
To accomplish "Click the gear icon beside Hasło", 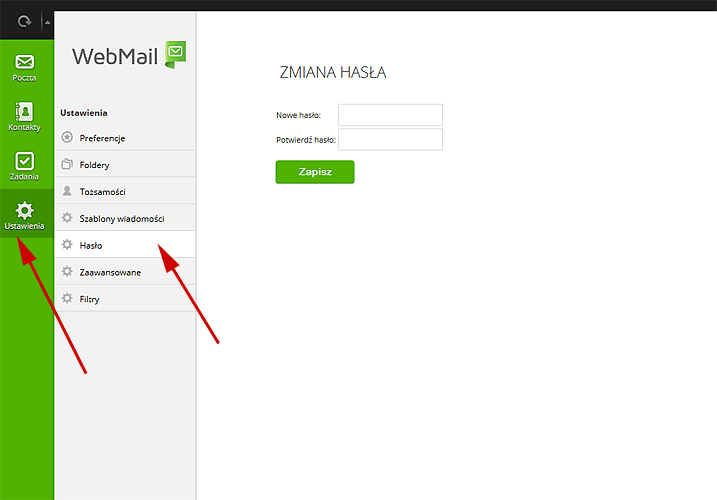I will point(67,245).
